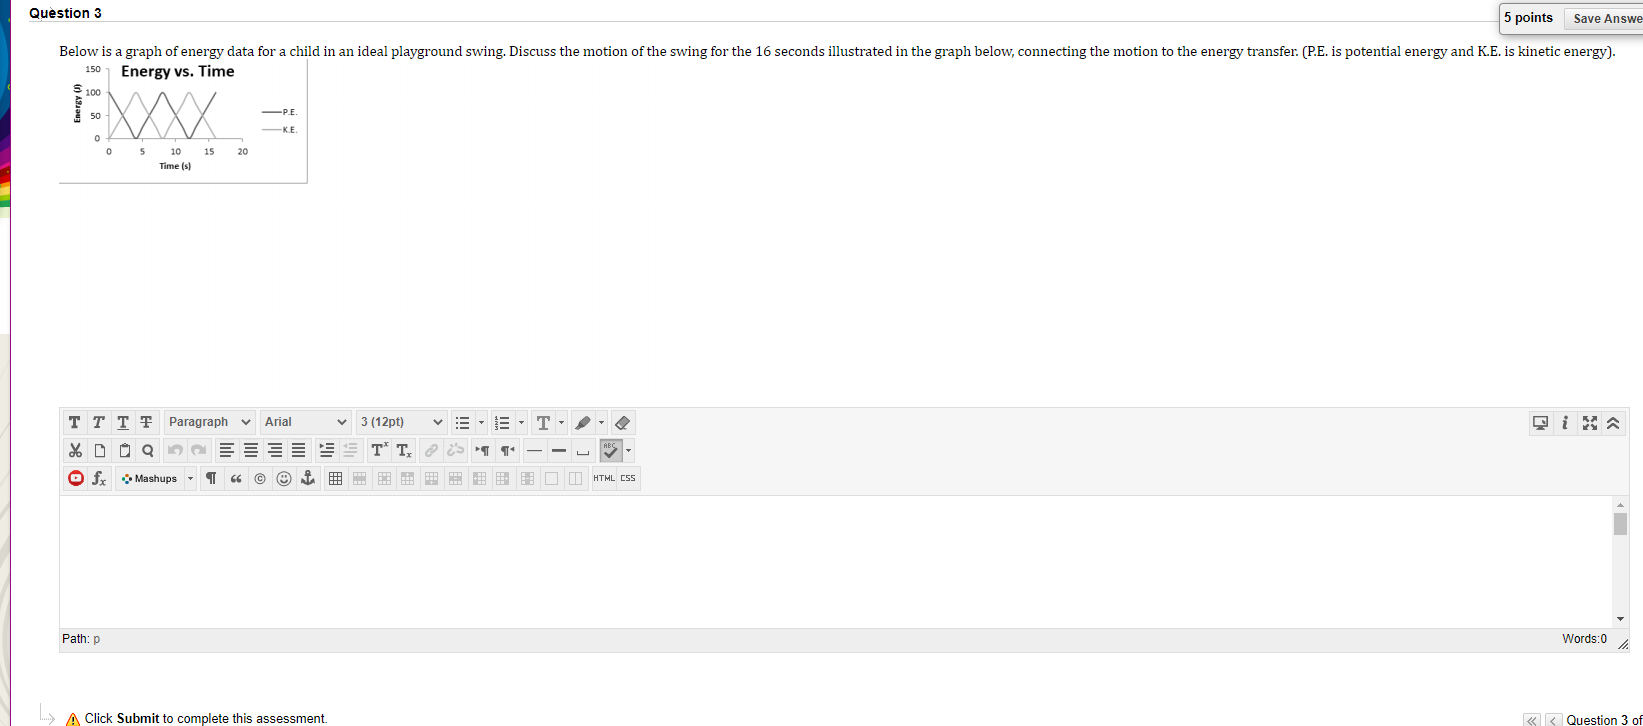Cut selection with the scissors icon

coord(76,450)
